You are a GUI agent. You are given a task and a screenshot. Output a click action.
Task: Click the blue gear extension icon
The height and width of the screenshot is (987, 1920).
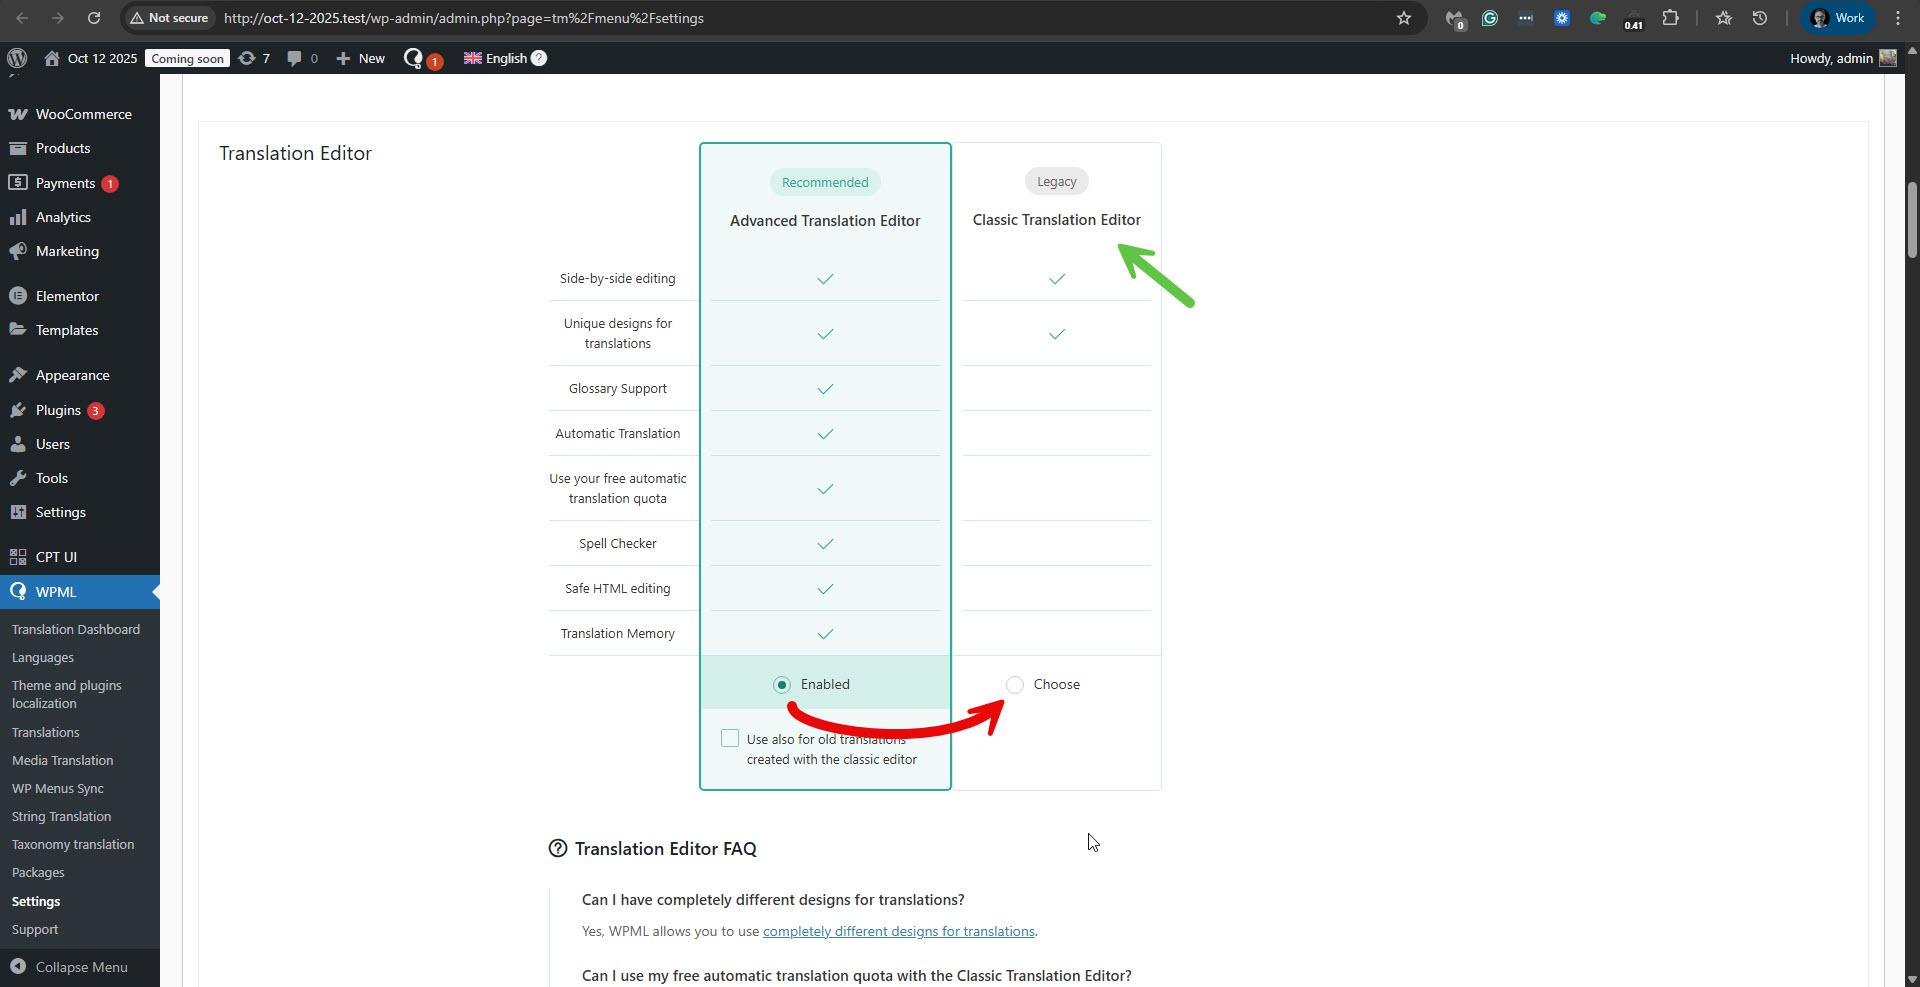1562,18
